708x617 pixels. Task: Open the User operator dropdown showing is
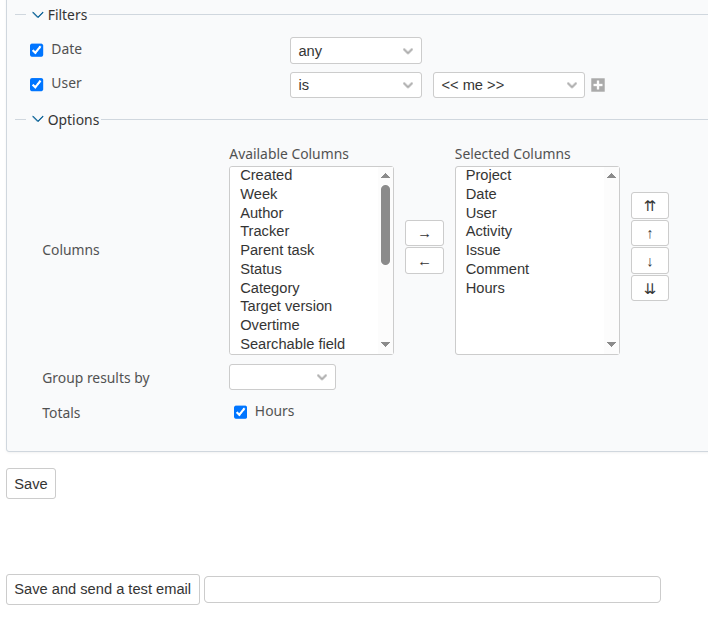(x=355, y=85)
